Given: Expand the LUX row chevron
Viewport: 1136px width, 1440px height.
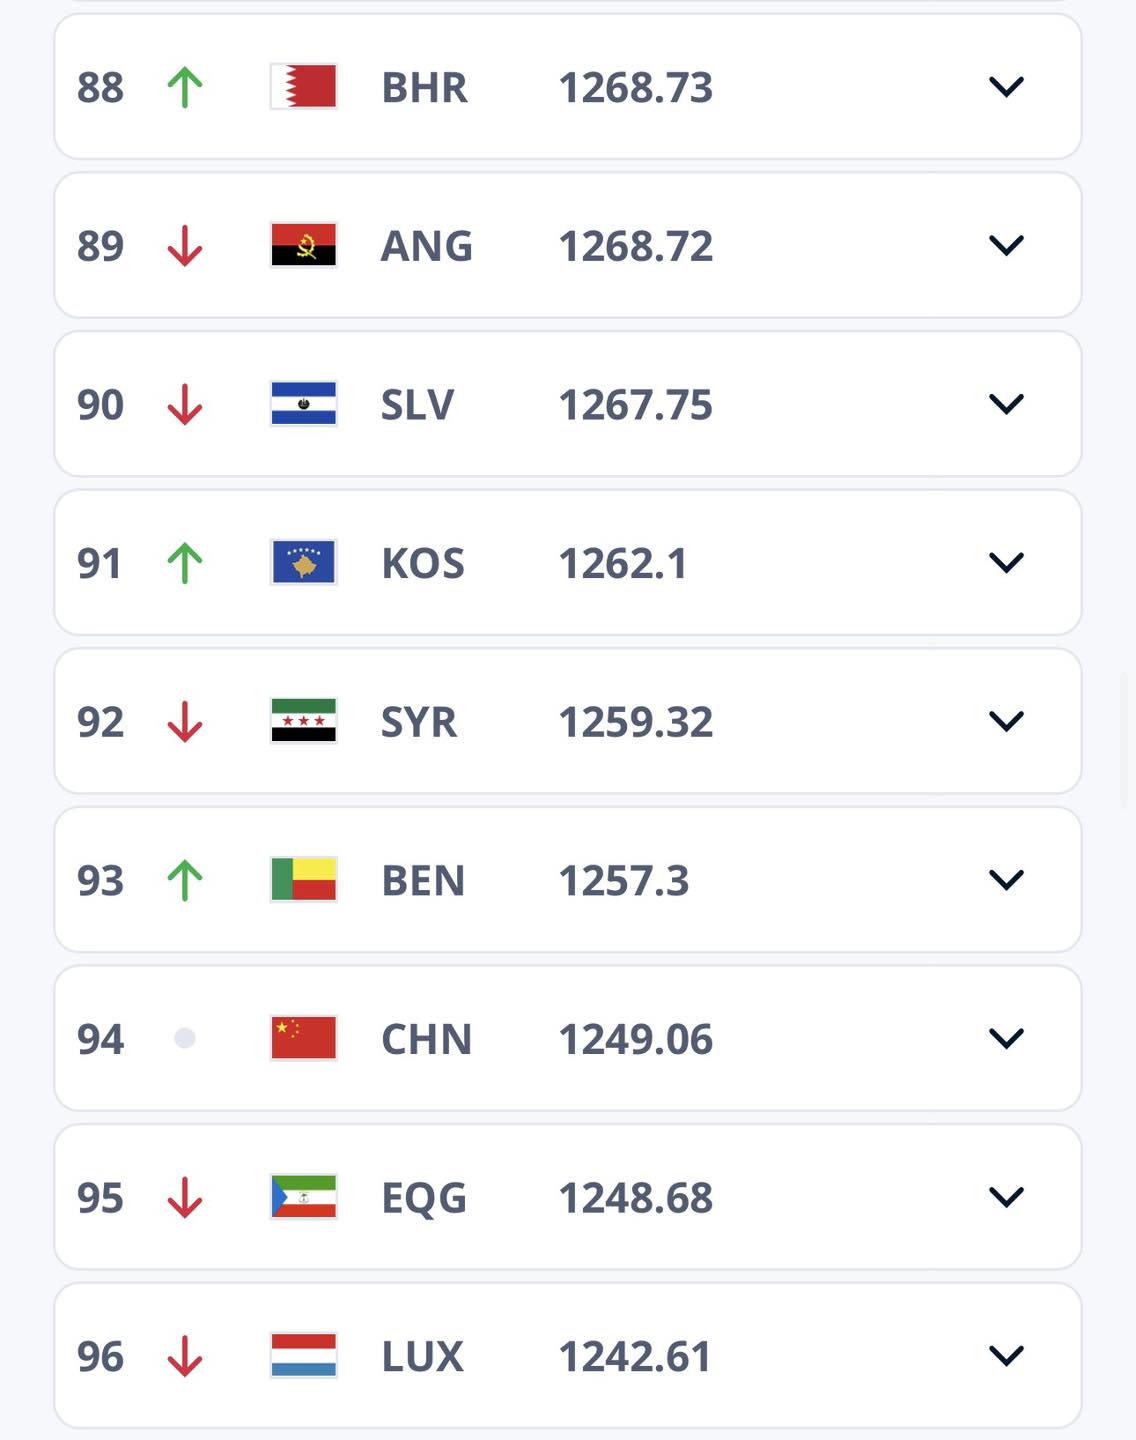Looking at the screenshot, I should pos(1006,1356).
